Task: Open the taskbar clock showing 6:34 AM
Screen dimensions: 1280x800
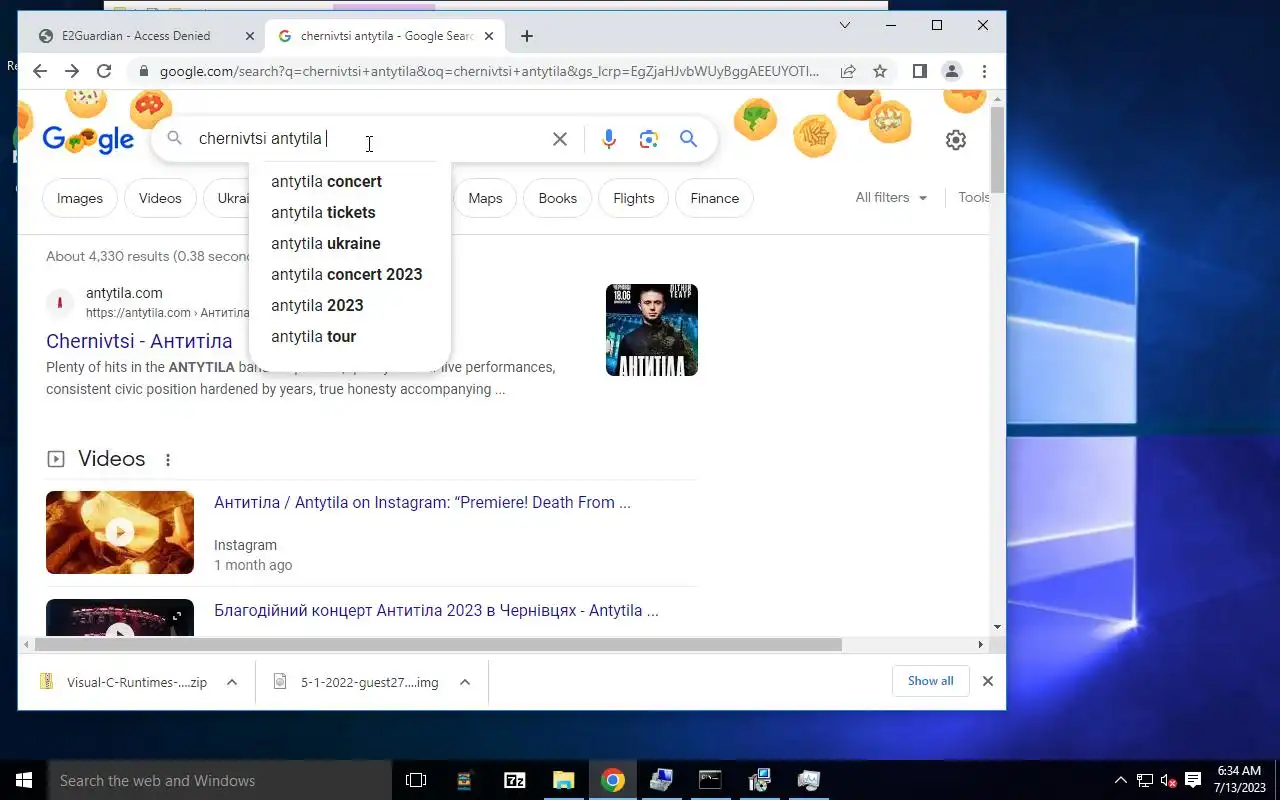Action: 1239,780
